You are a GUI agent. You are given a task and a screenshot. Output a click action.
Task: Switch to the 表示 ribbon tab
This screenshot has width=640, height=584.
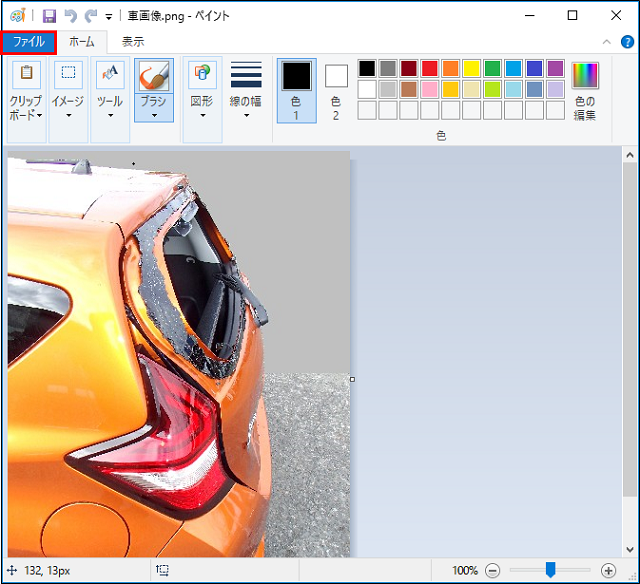point(133,42)
